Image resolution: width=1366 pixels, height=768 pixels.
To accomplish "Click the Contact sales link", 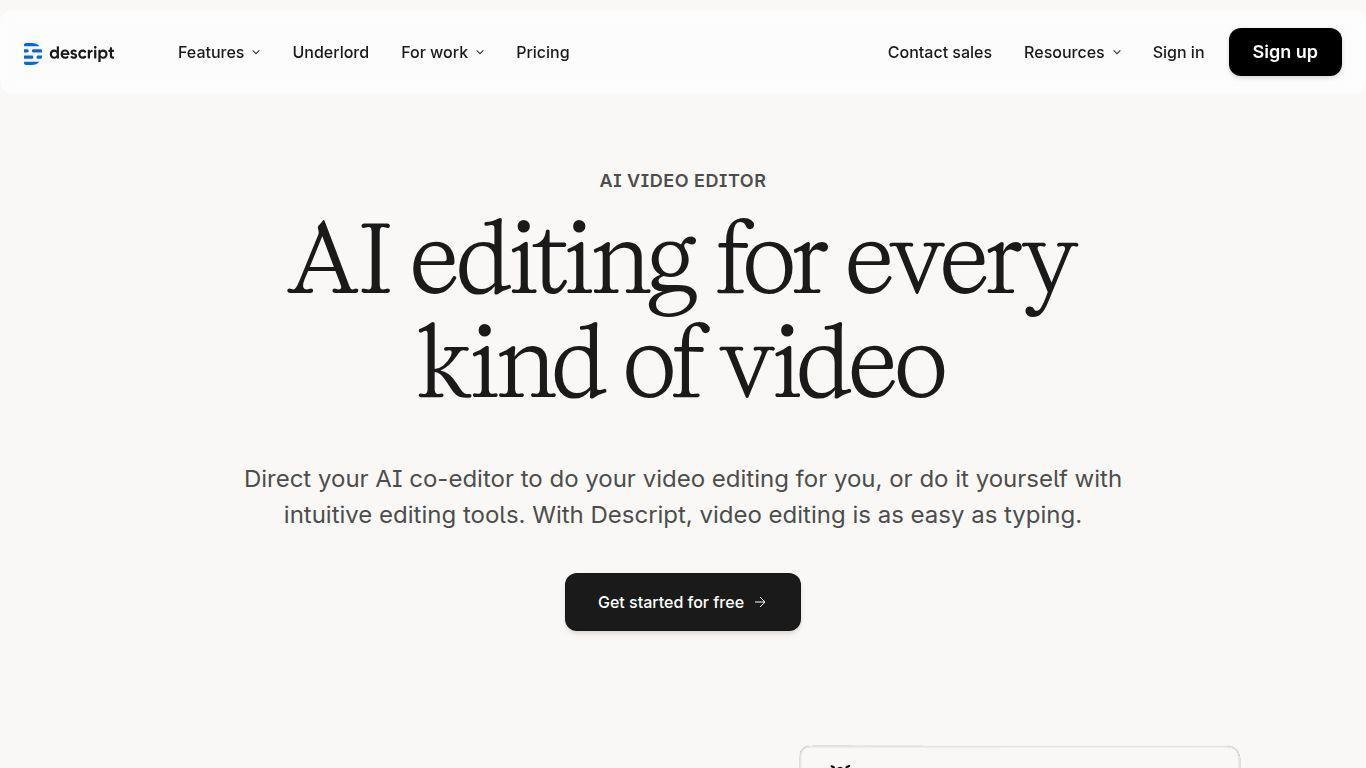I will [x=939, y=52].
